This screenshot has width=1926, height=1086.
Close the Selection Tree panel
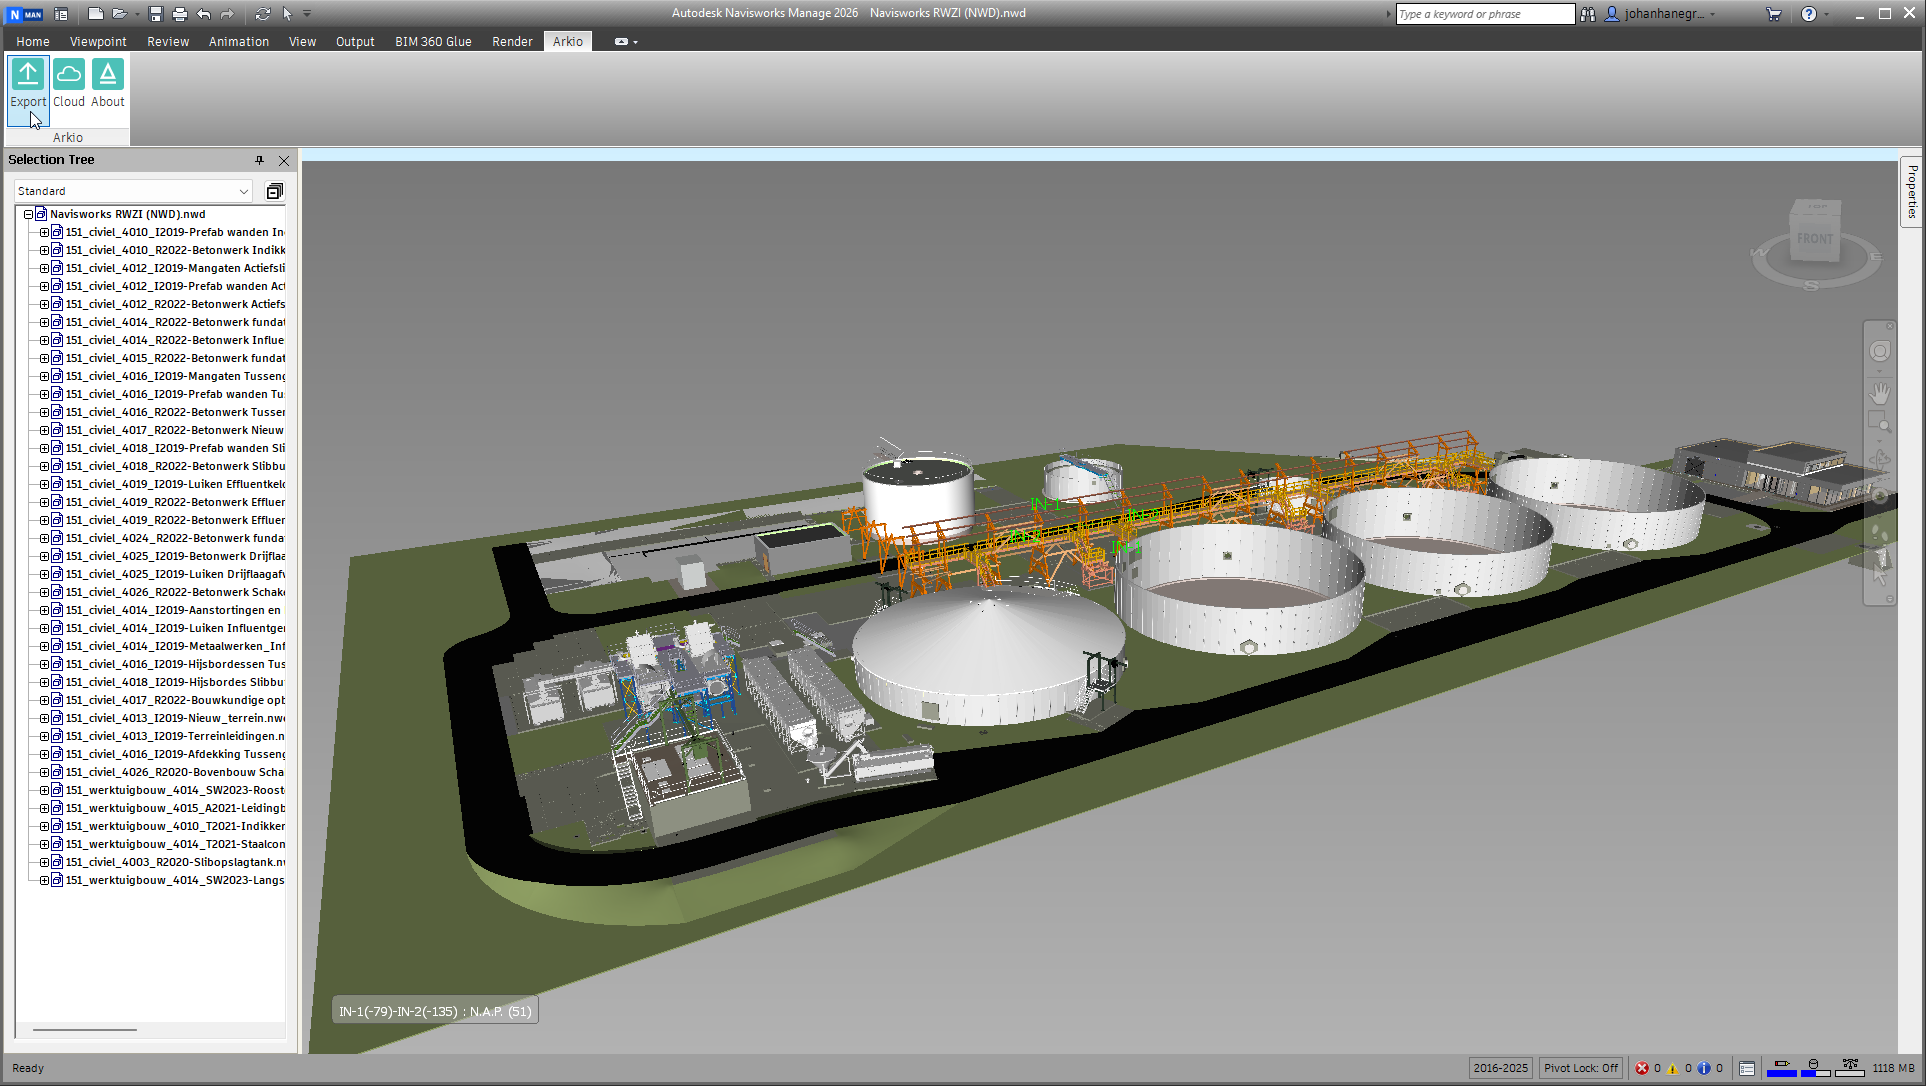pos(284,160)
